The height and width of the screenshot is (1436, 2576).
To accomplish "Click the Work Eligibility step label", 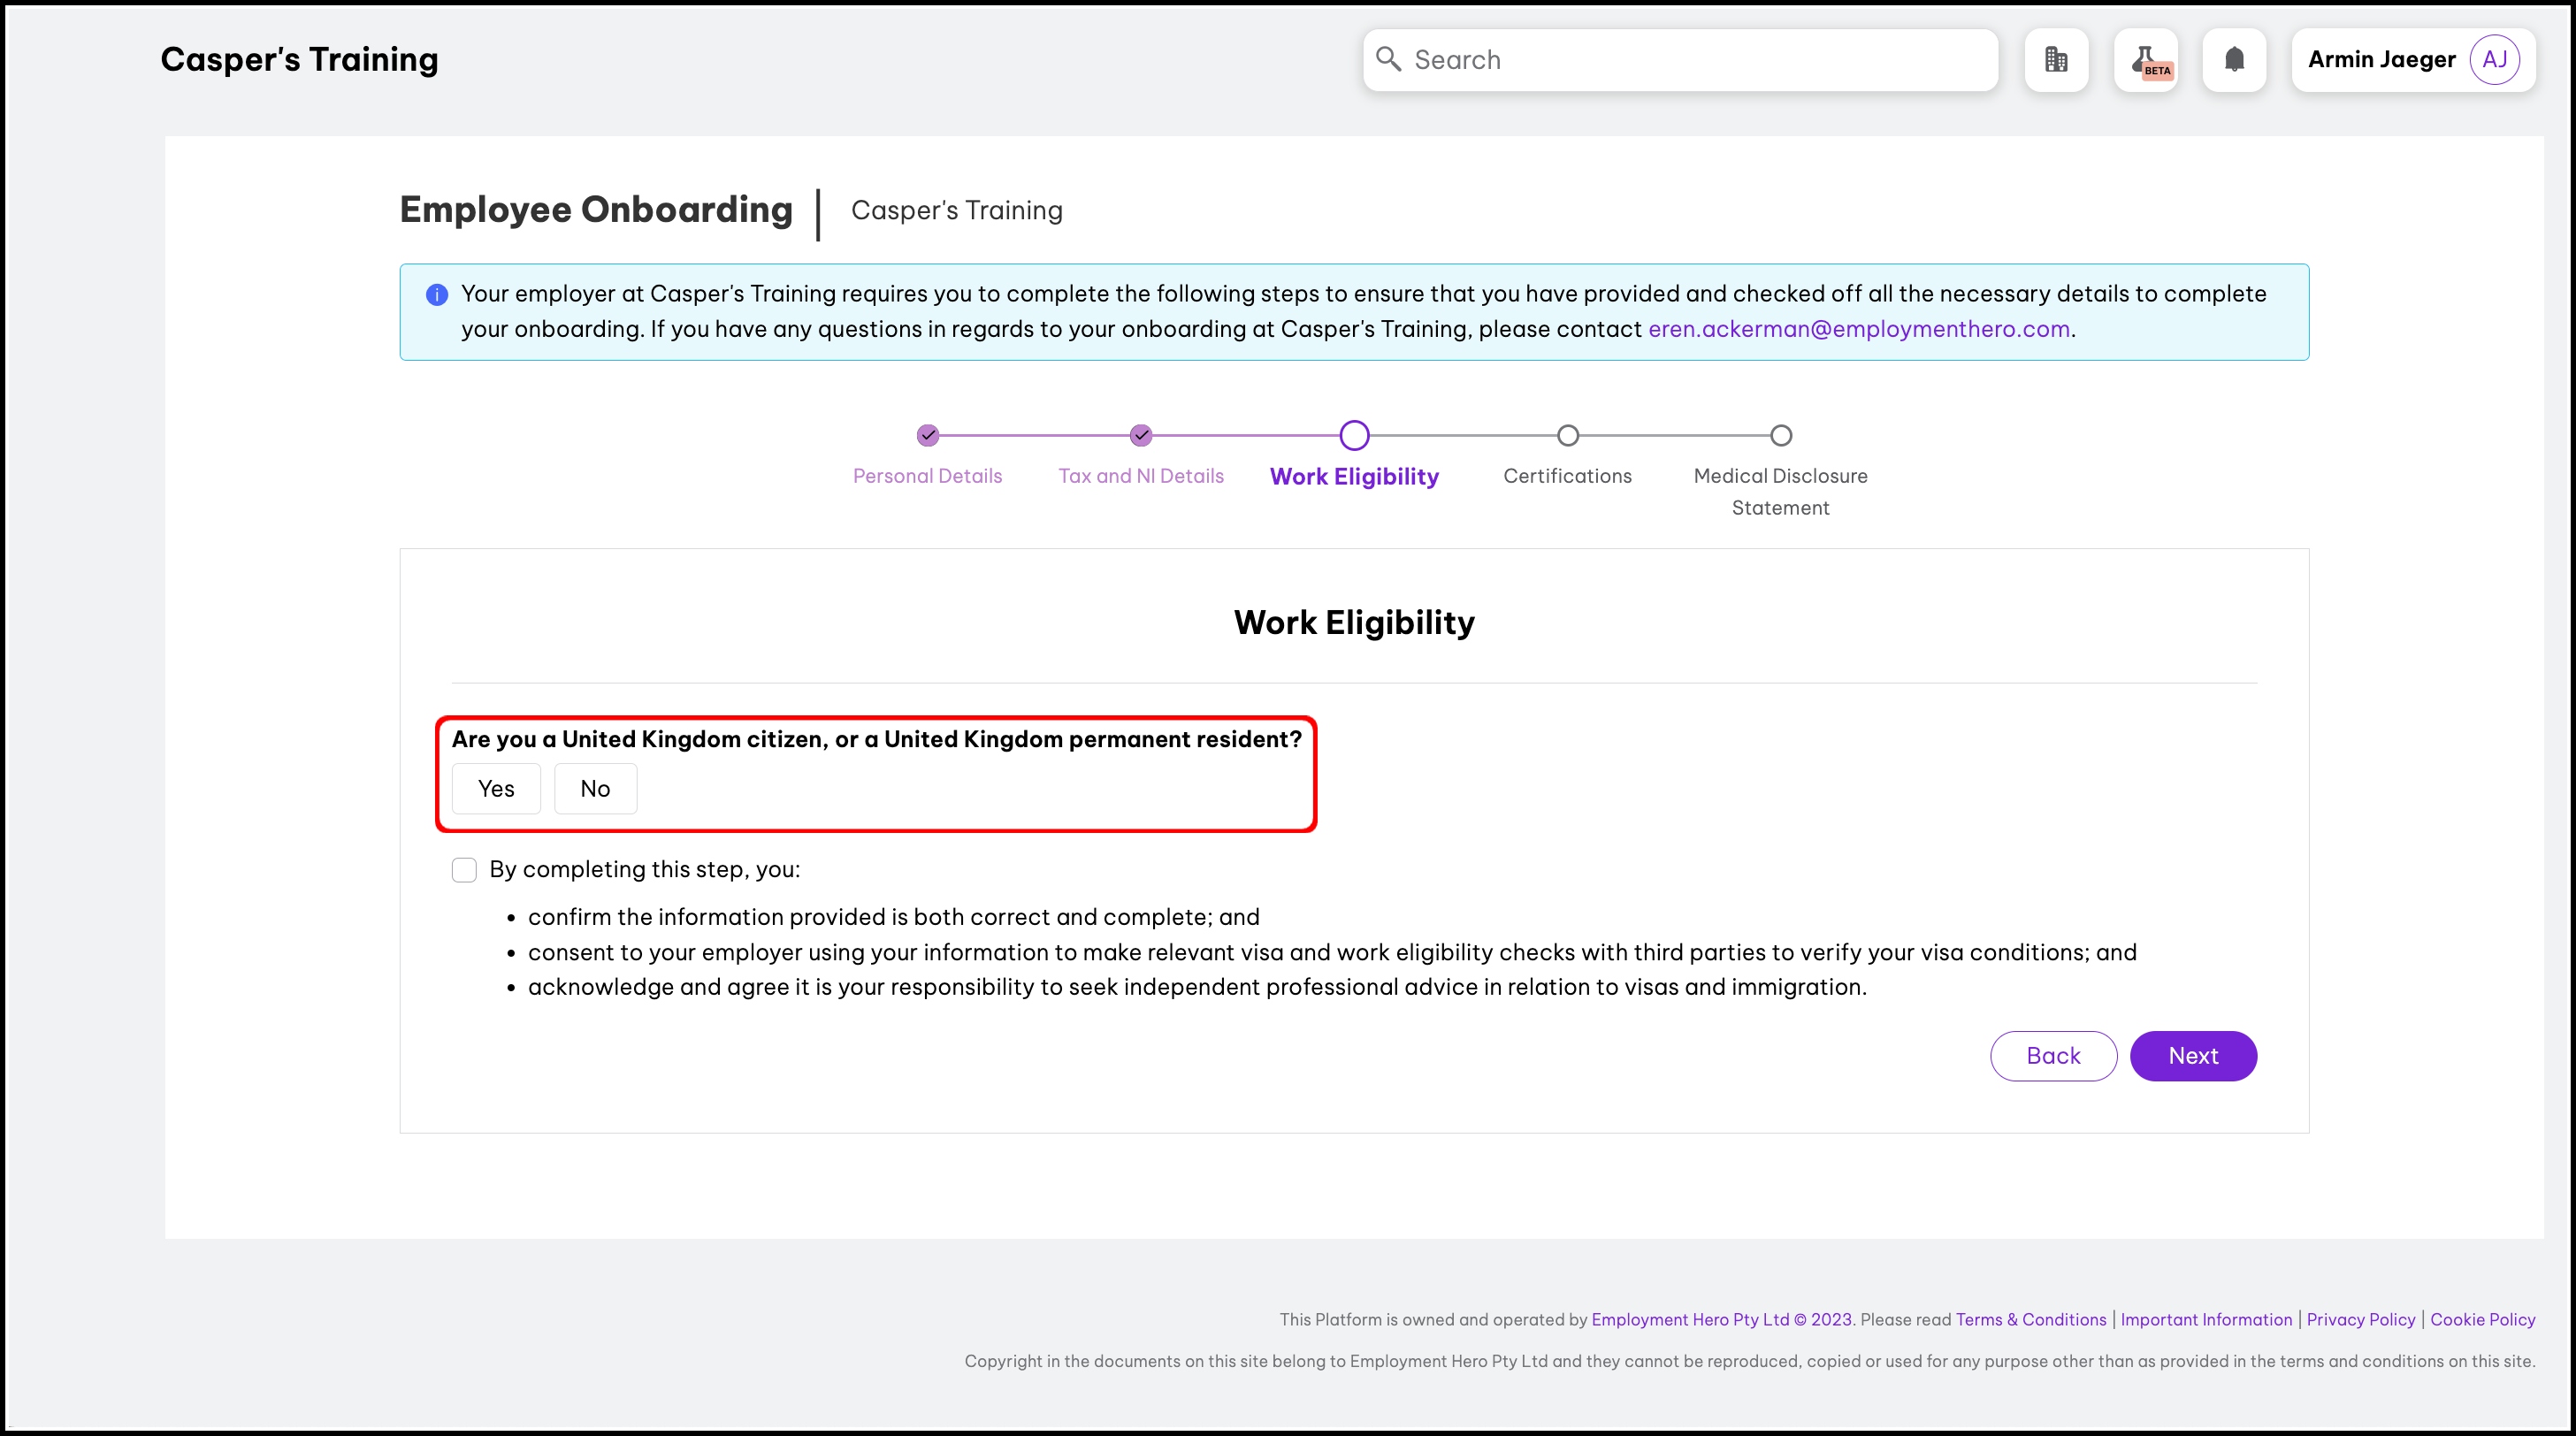I will click(1354, 477).
